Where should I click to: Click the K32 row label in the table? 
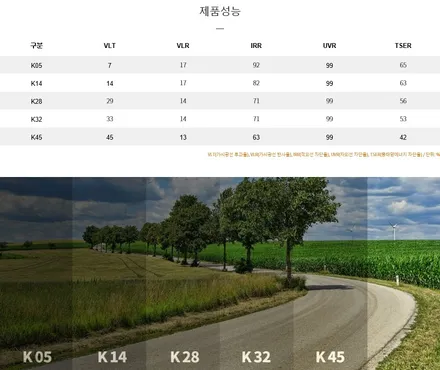tap(36, 119)
